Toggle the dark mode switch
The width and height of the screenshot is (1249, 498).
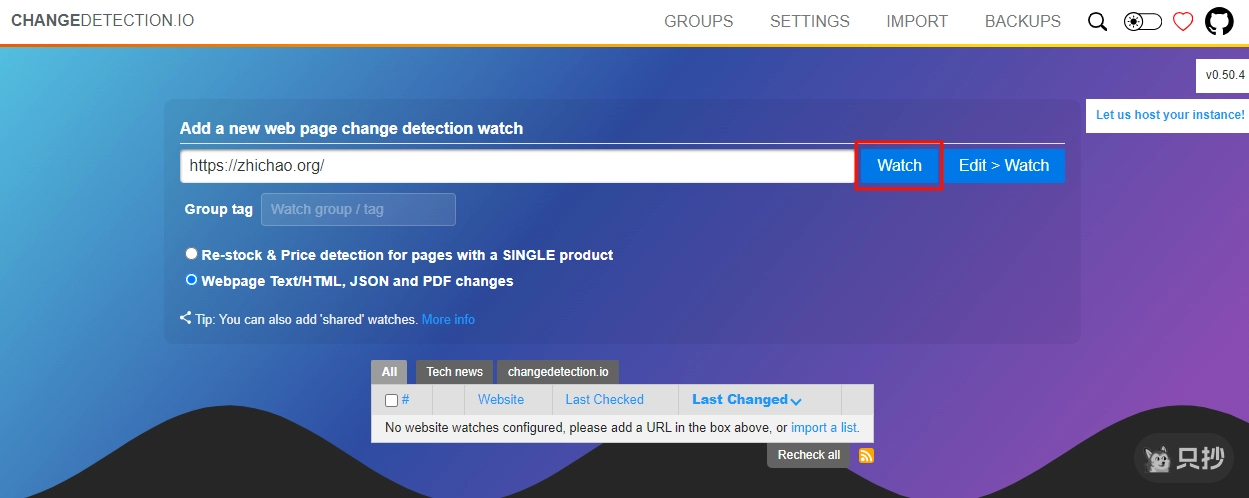tap(1142, 22)
